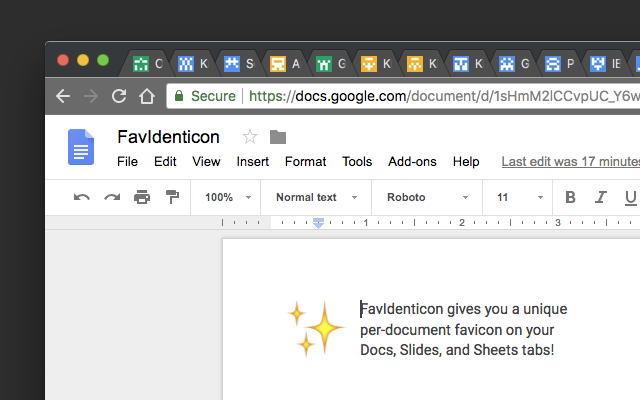This screenshot has width=640, height=400.
Task: Switch to first green-icon tab labeled C
Action: 148,64
